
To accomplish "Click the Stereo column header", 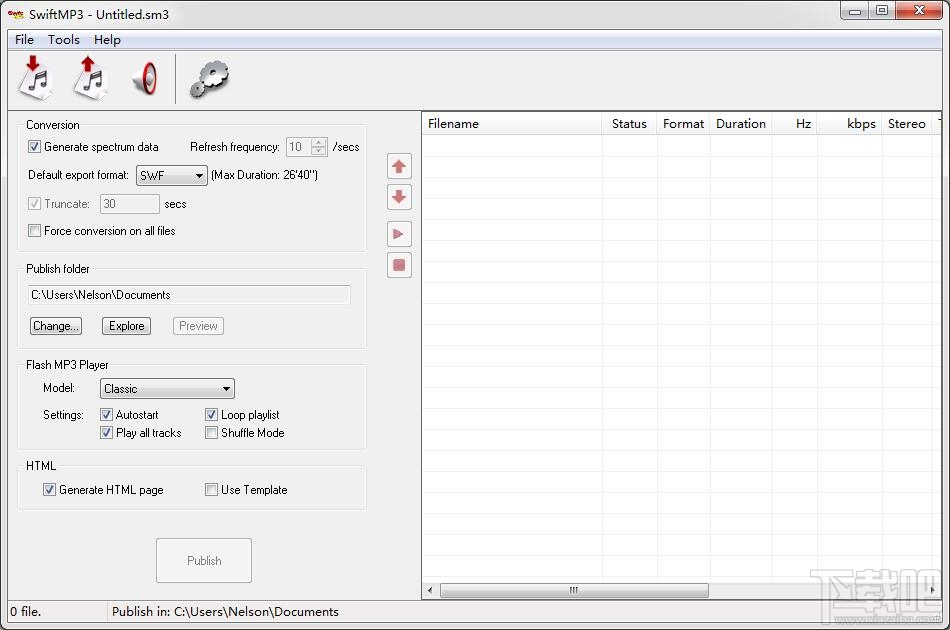I will (x=907, y=124).
